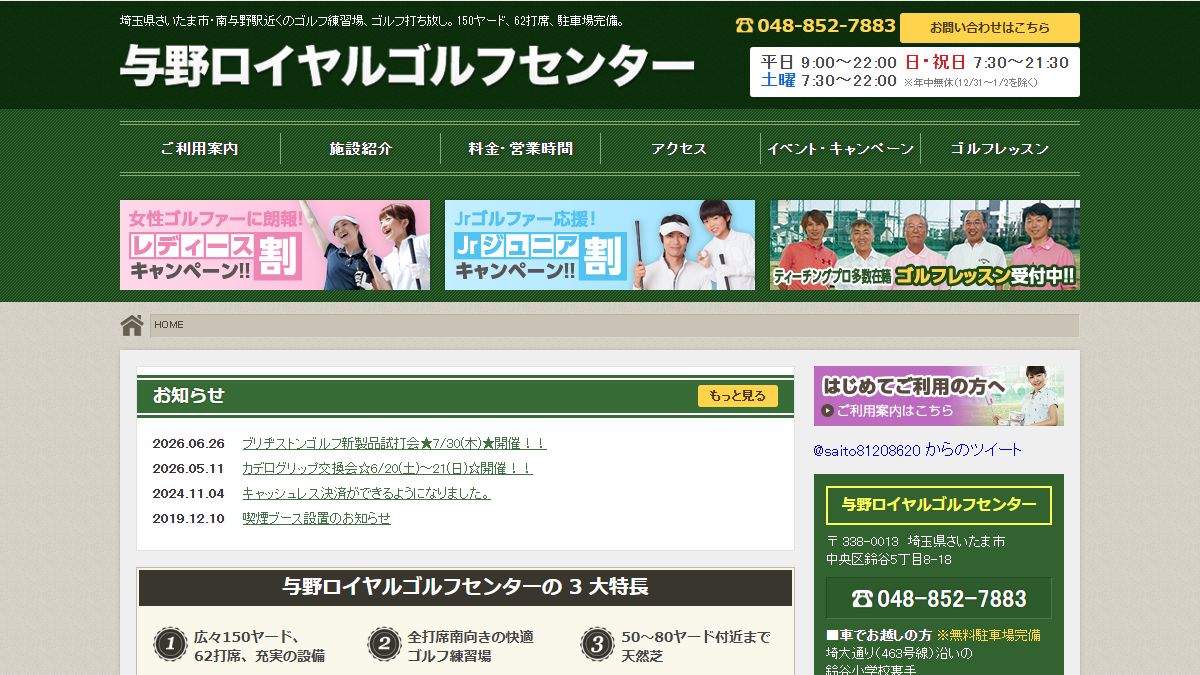Click the phone icon in the sidebar number box

pyautogui.click(x=862, y=598)
